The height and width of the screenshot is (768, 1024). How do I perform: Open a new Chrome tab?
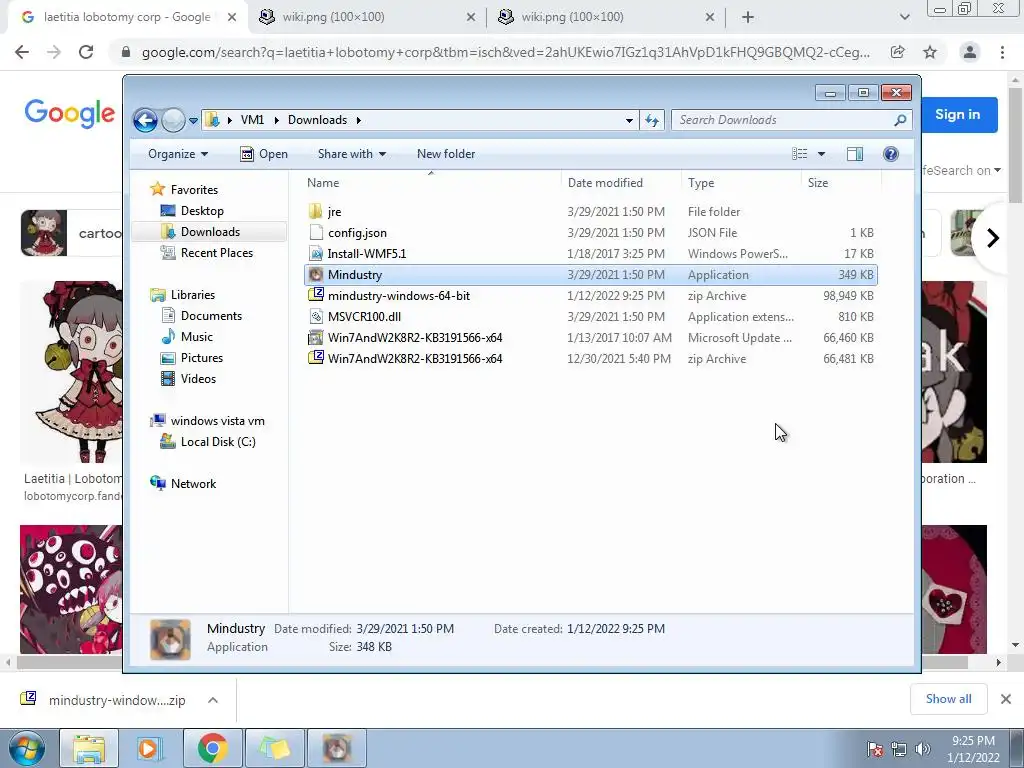pyautogui.click(x=748, y=18)
